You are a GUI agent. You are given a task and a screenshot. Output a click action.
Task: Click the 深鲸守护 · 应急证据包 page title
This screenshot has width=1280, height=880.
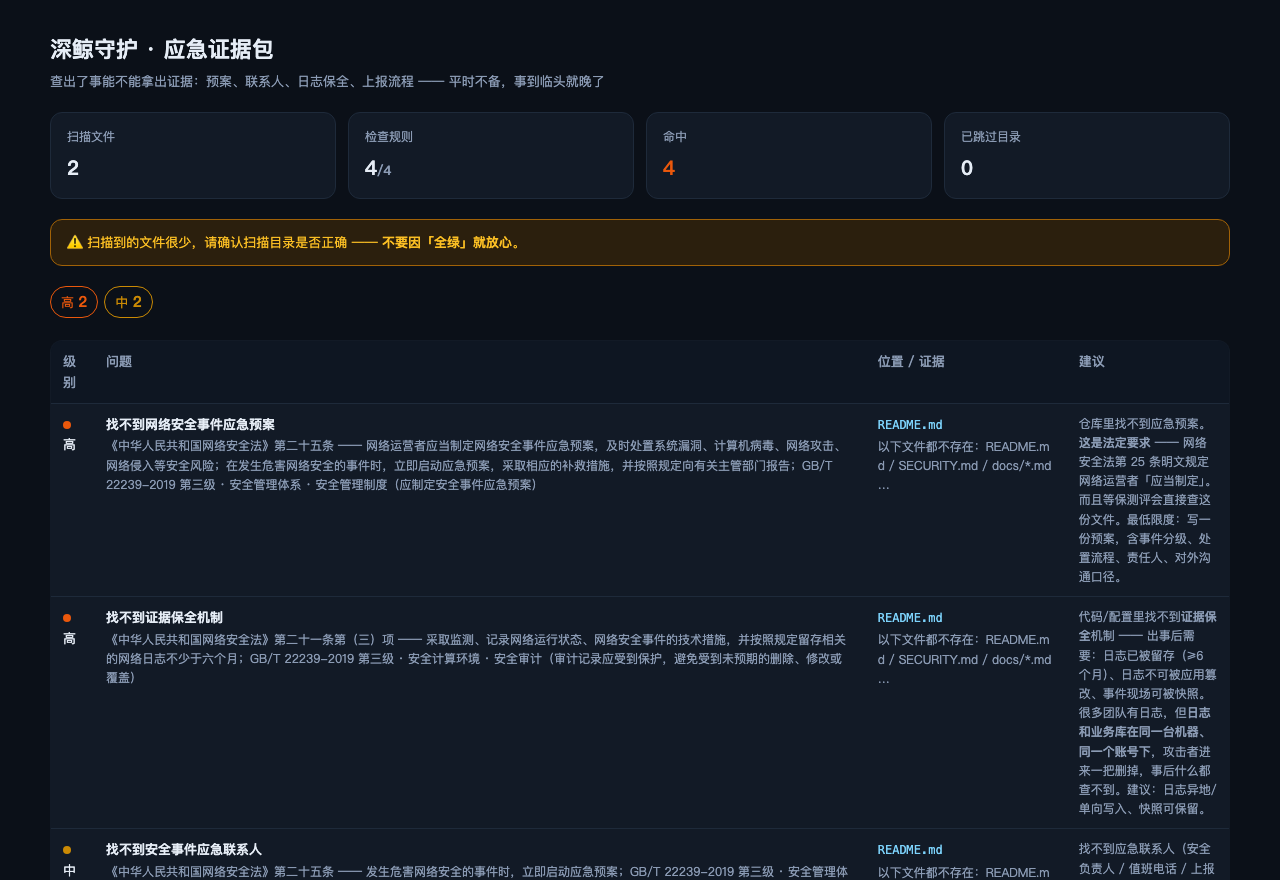pos(162,50)
